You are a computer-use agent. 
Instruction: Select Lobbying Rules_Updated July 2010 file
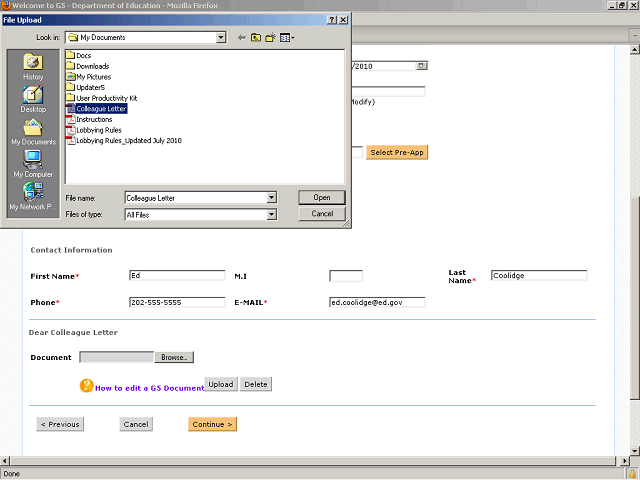pyautogui.click(x=124, y=140)
